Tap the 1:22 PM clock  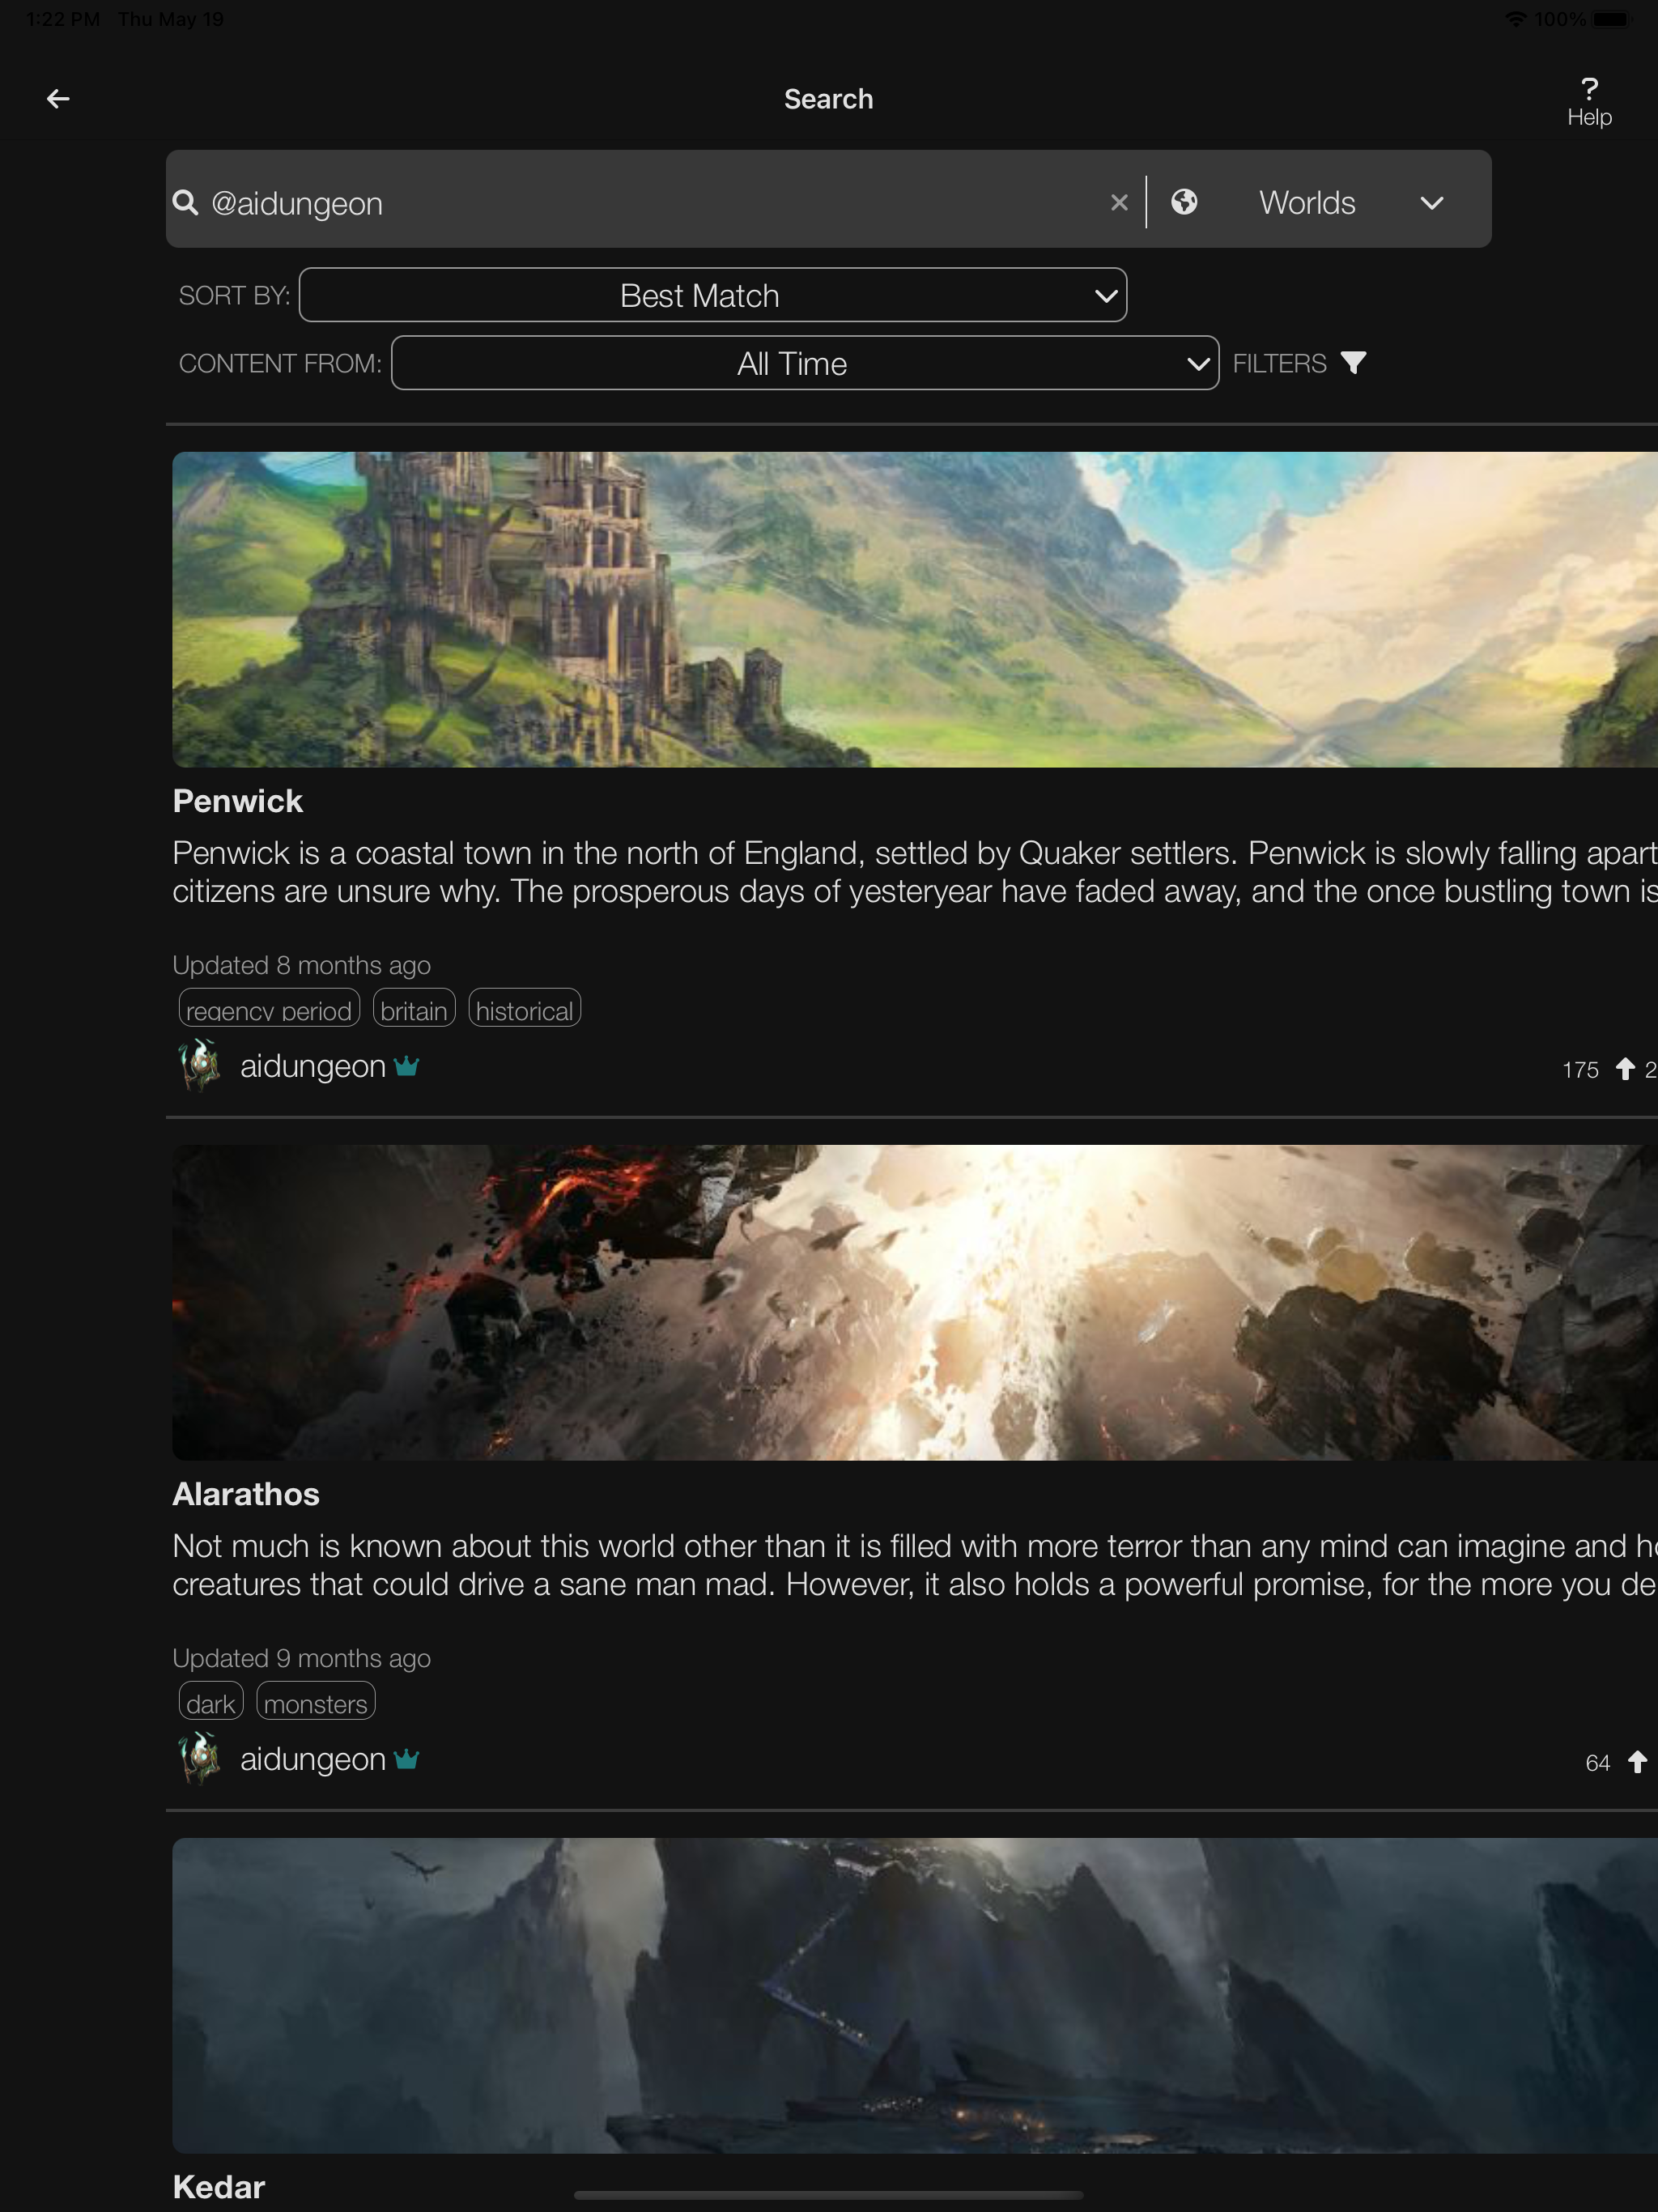[x=63, y=19]
